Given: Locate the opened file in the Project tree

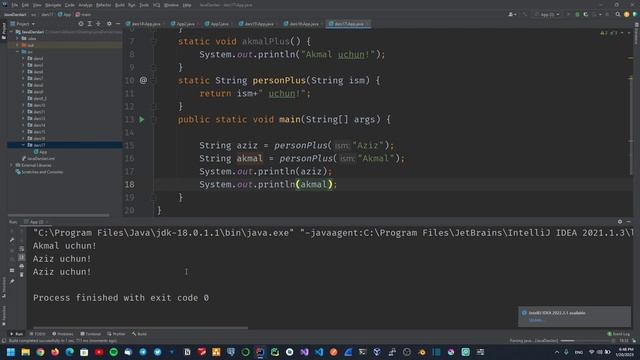Looking at the screenshot, I should tap(81, 24).
